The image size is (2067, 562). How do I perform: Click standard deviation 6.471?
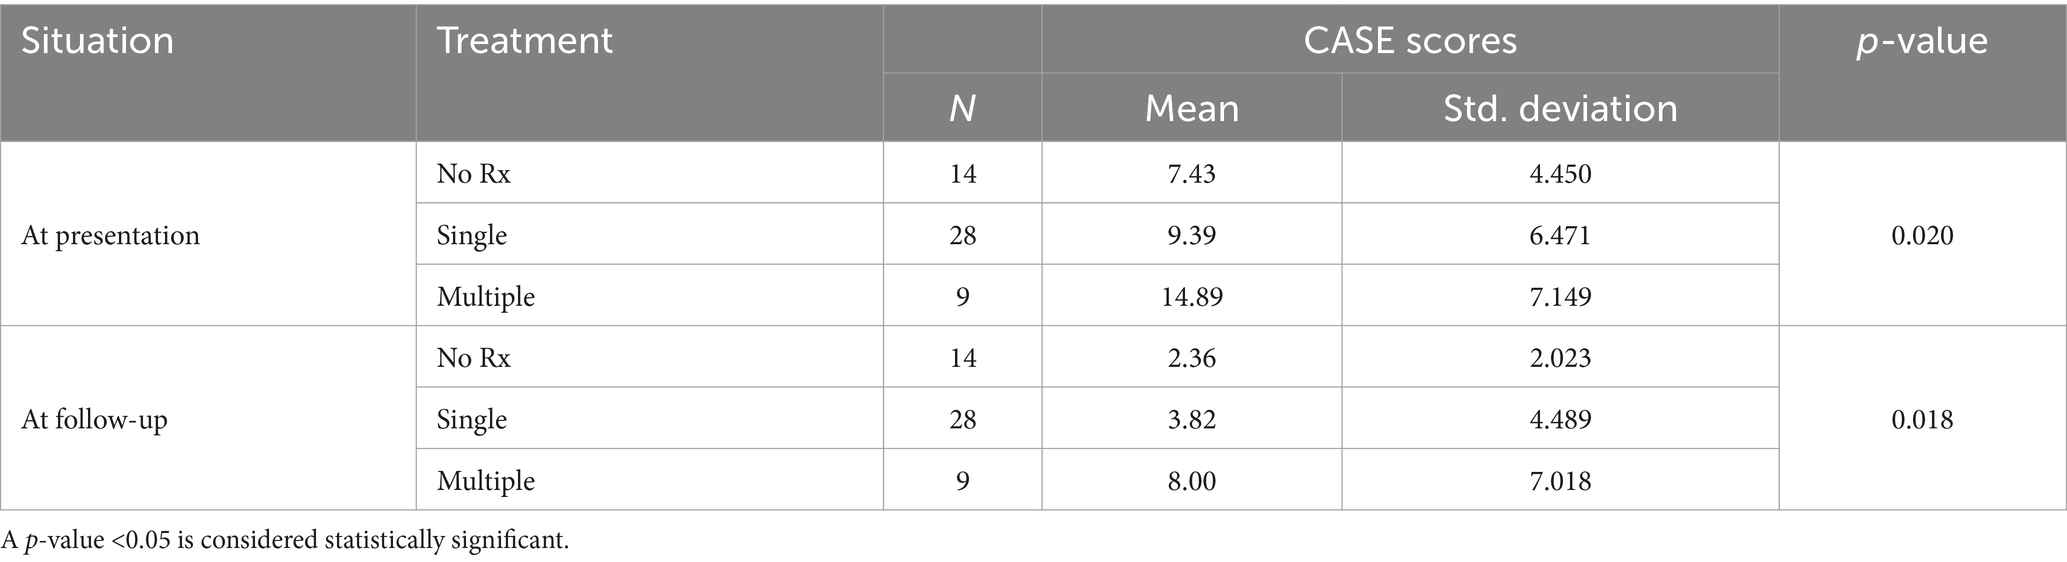pos(1560,236)
